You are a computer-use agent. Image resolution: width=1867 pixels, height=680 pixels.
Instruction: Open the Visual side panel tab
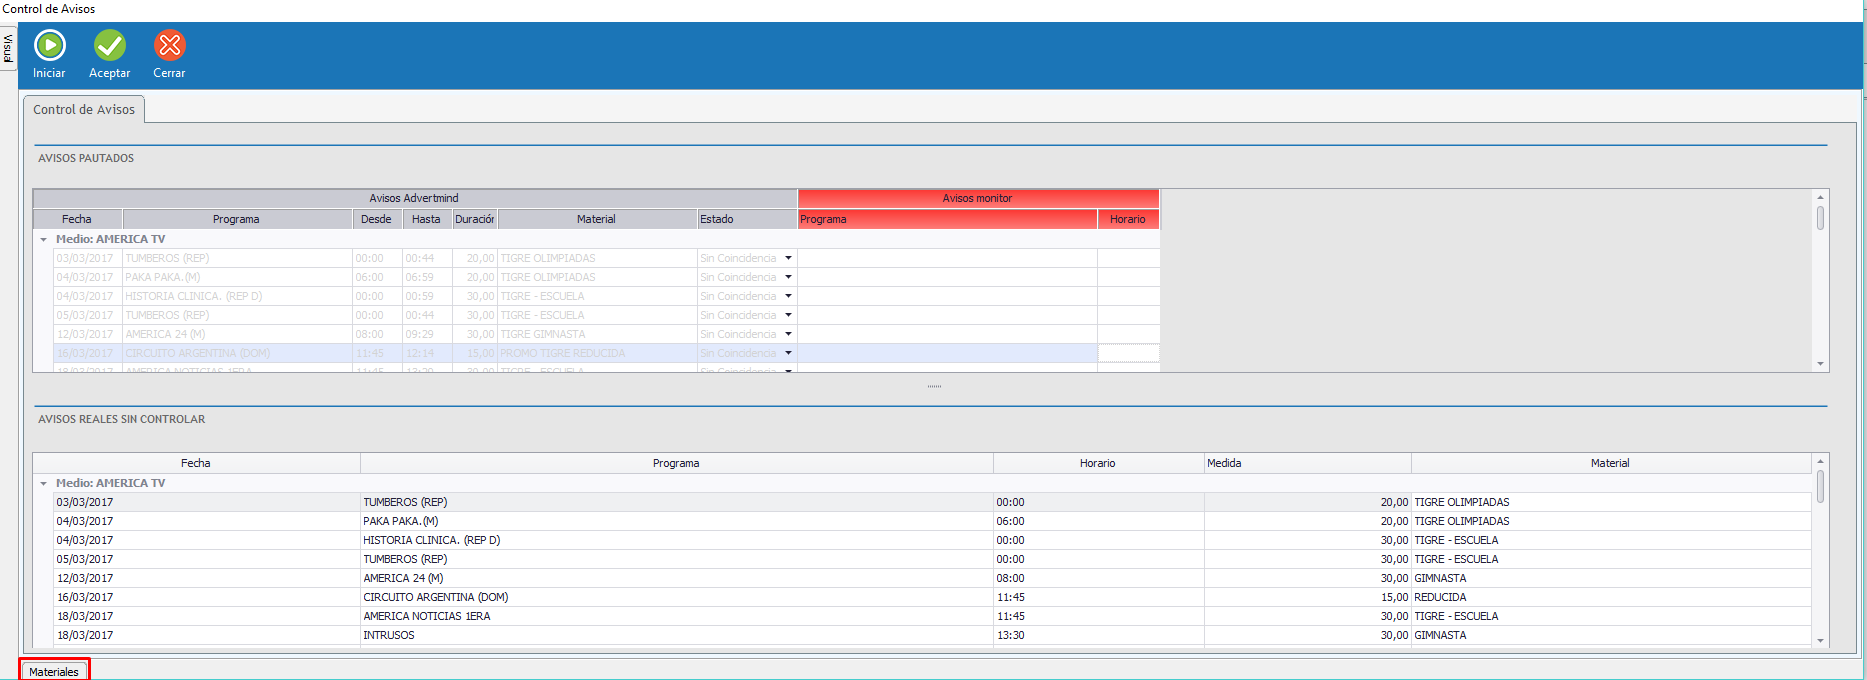tap(8, 47)
